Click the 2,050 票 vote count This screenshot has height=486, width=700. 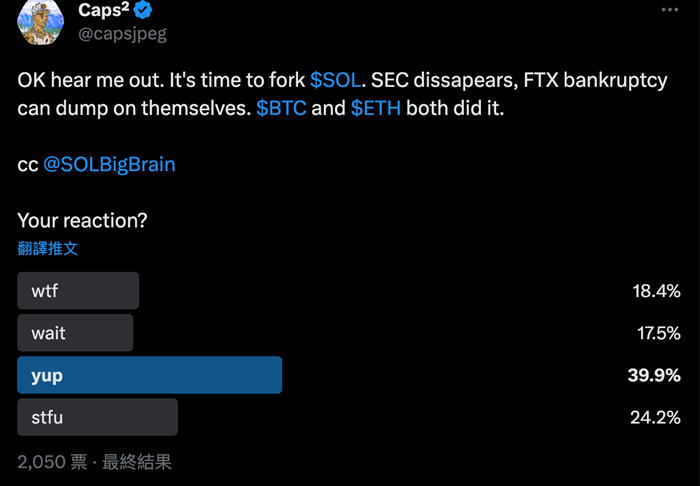tap(49, 461)
